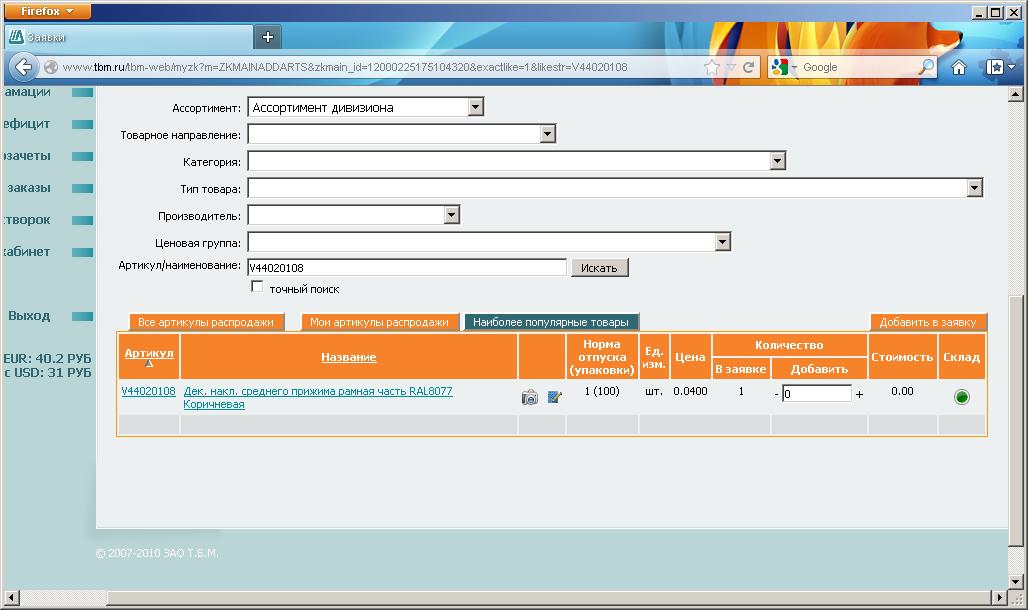Image resolution: width=1028 pixels, height=610 pixels.
Task: Click plus to increase quantity
Action: coord(859,394)
